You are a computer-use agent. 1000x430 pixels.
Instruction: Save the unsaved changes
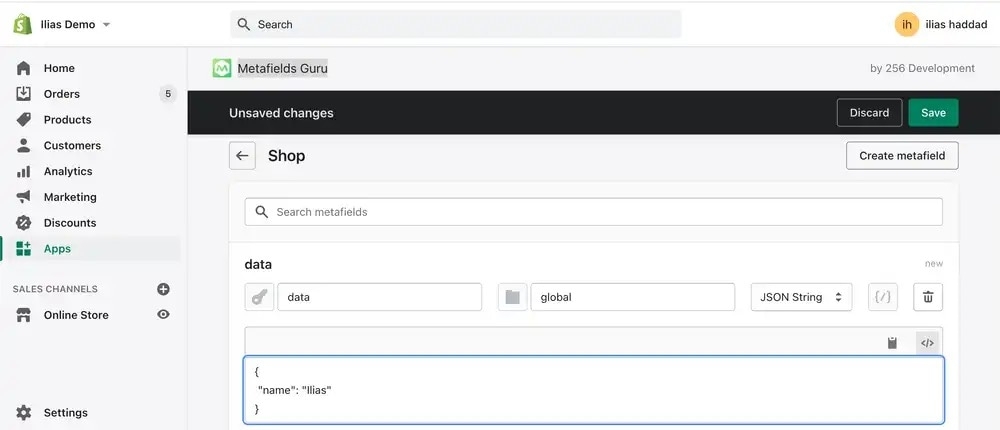pyautogui.click(x=933, y=113)
